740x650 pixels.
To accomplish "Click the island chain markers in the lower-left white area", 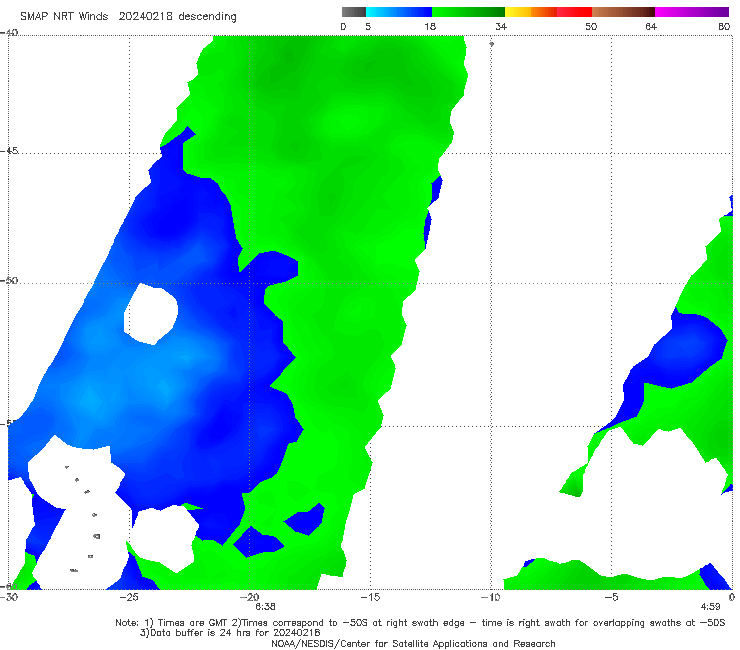I will [x=83, y=518].
